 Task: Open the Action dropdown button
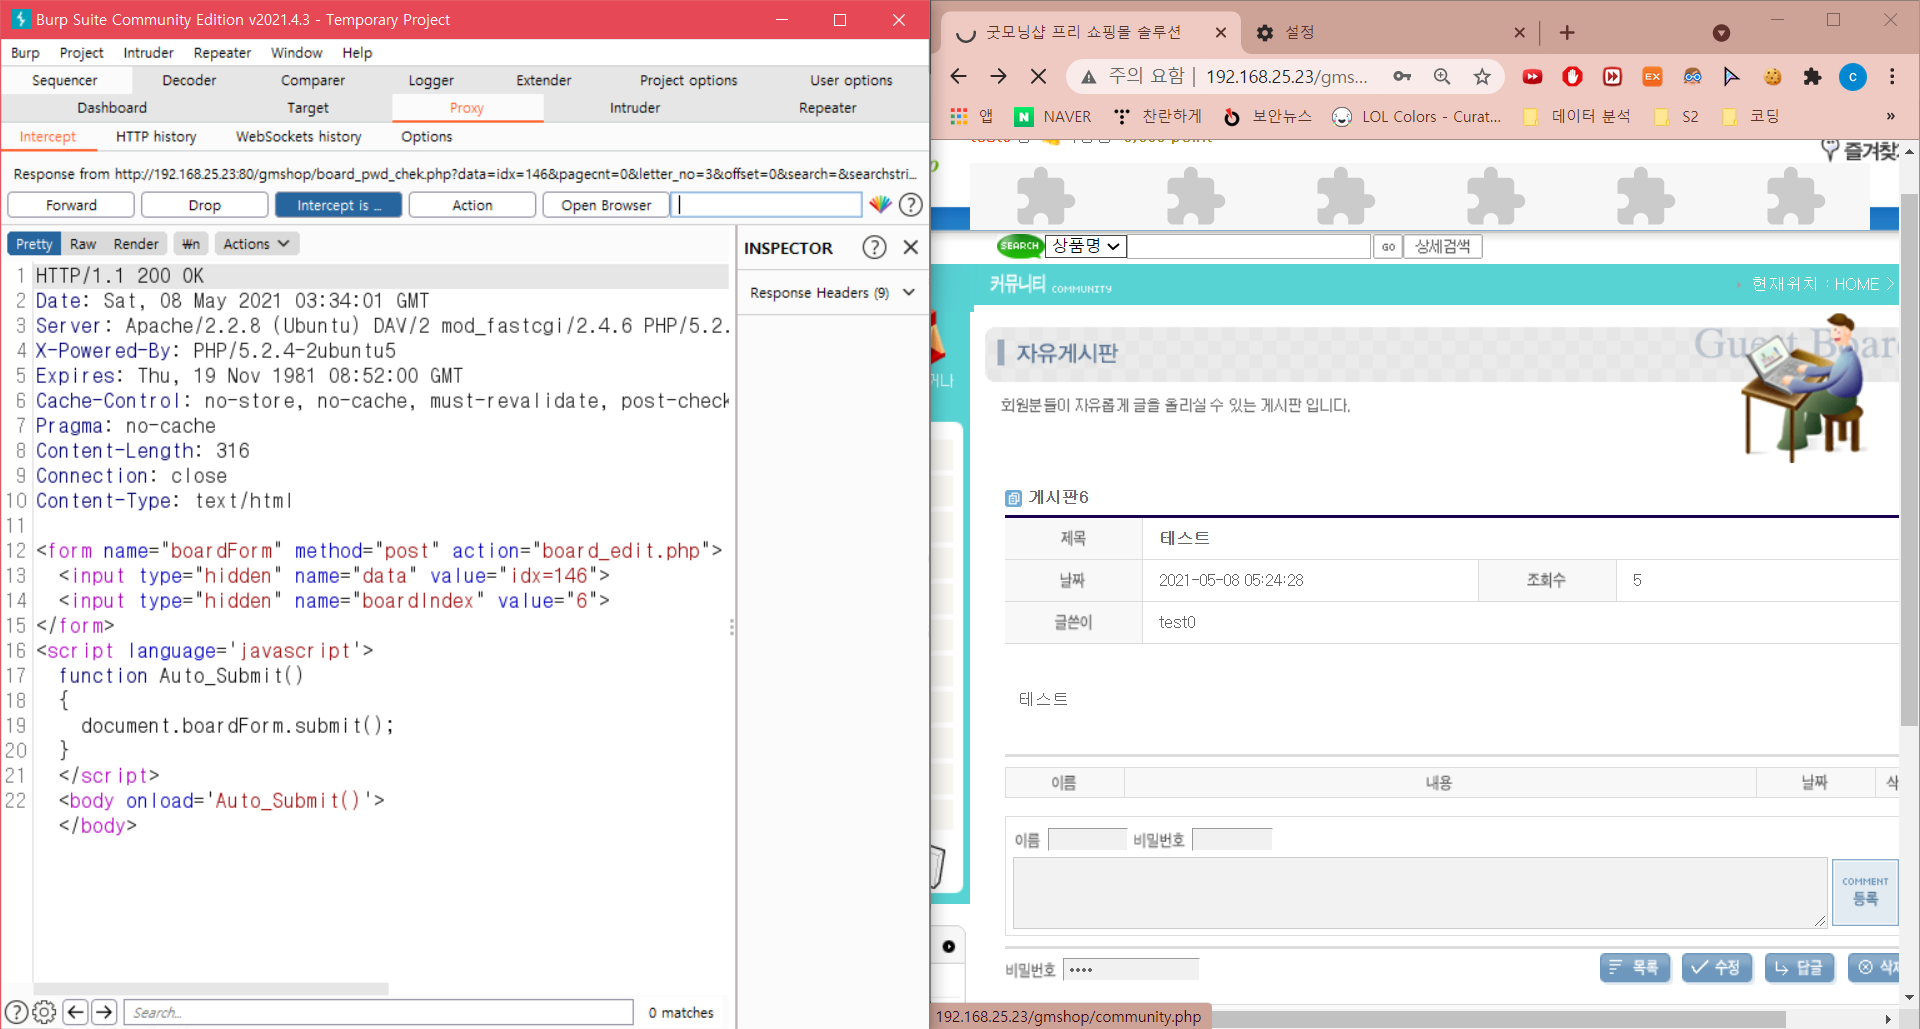[472, 205]
